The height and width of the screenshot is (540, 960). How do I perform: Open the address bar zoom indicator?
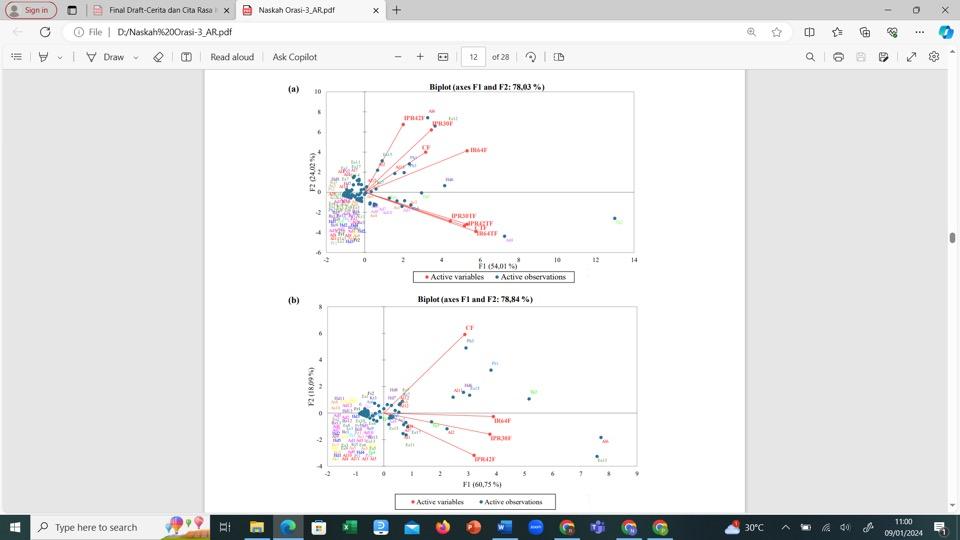coord(751,32)
